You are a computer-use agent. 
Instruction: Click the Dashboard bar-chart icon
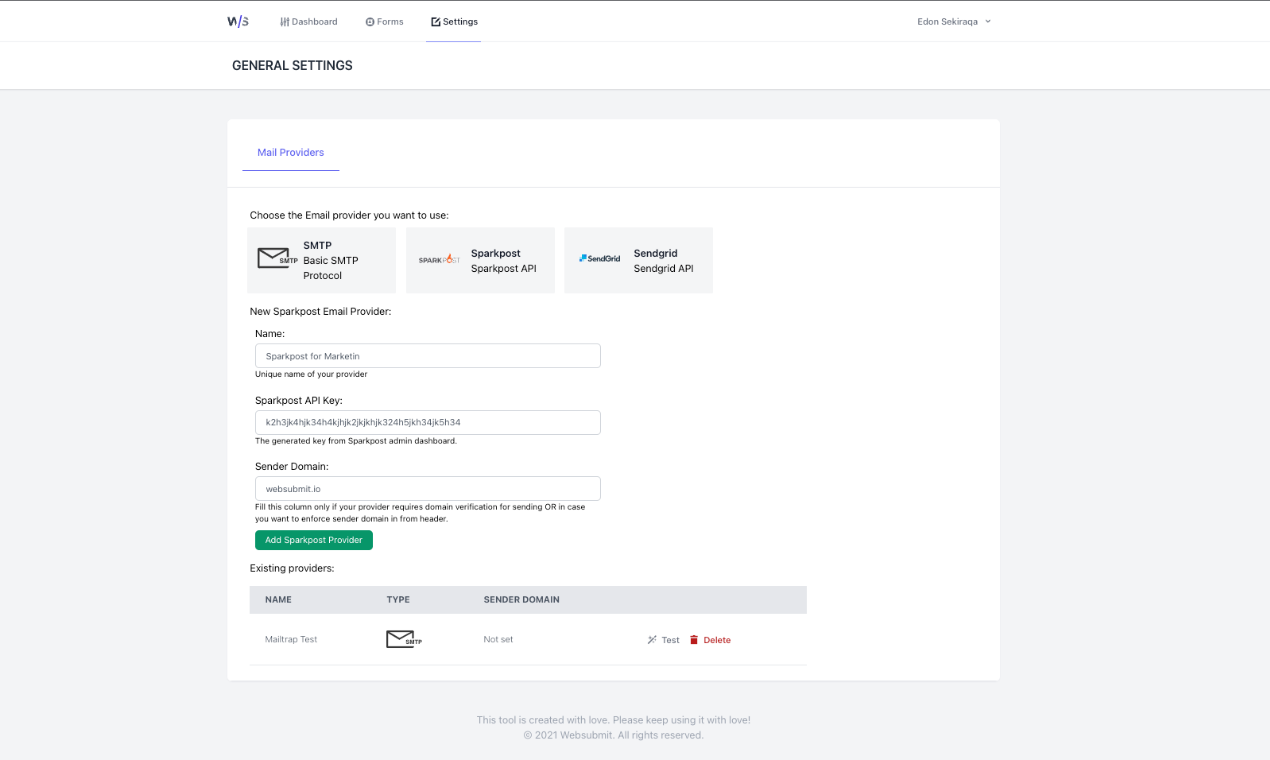click(x=284, y=20)
